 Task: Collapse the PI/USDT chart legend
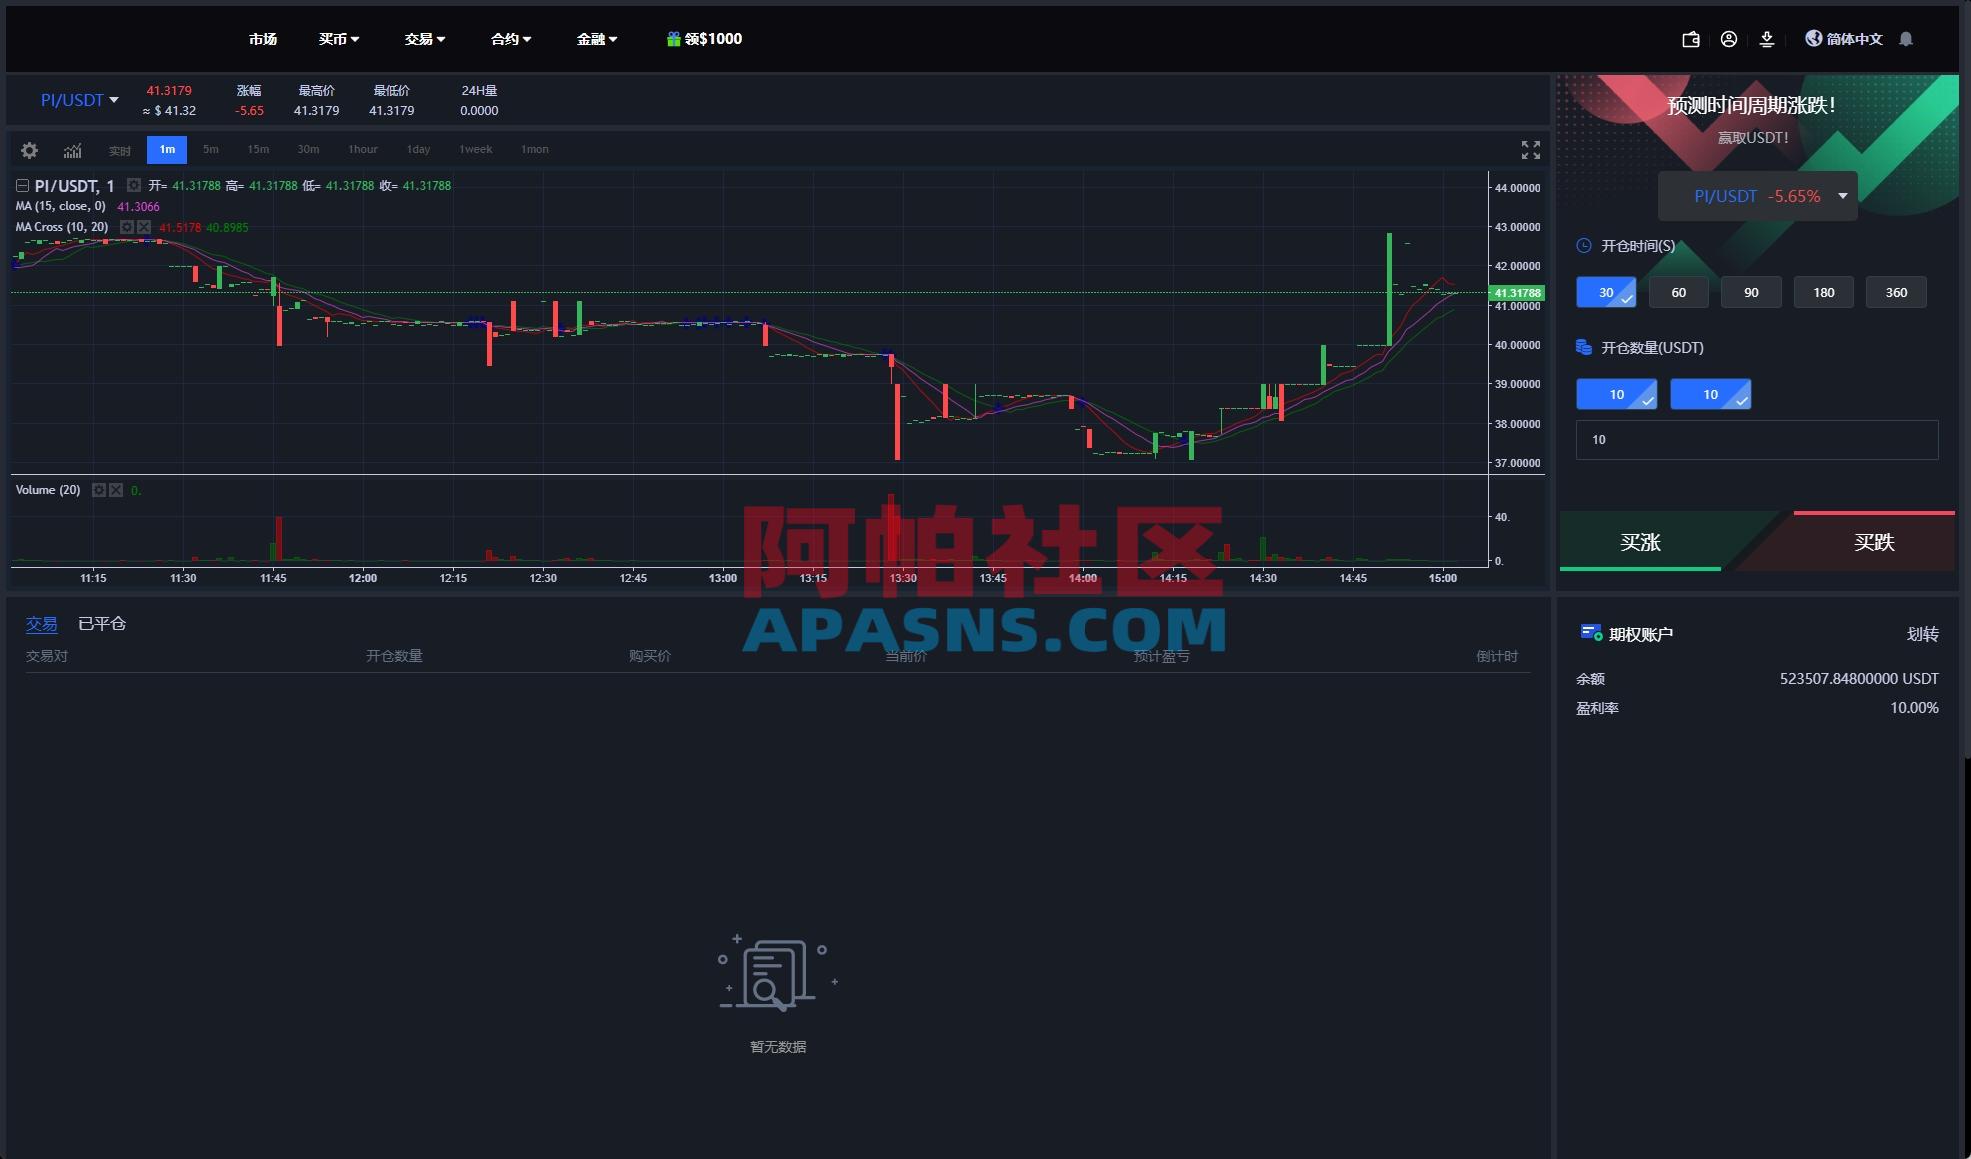click(x=20, y=185)
